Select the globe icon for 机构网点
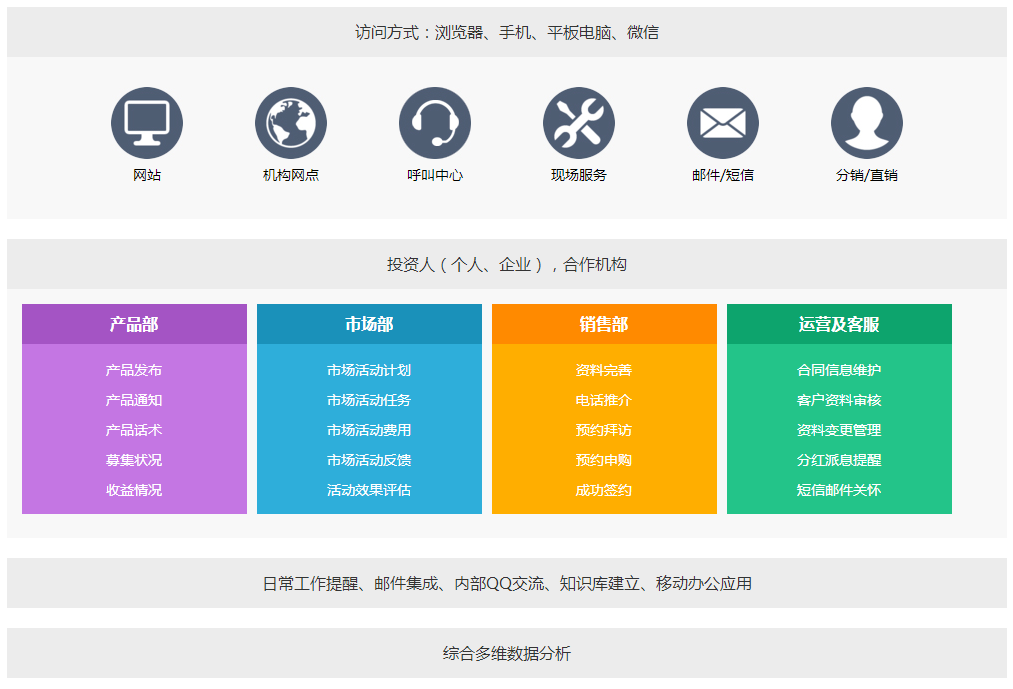 pyautogui.click(x=291, y=124)
